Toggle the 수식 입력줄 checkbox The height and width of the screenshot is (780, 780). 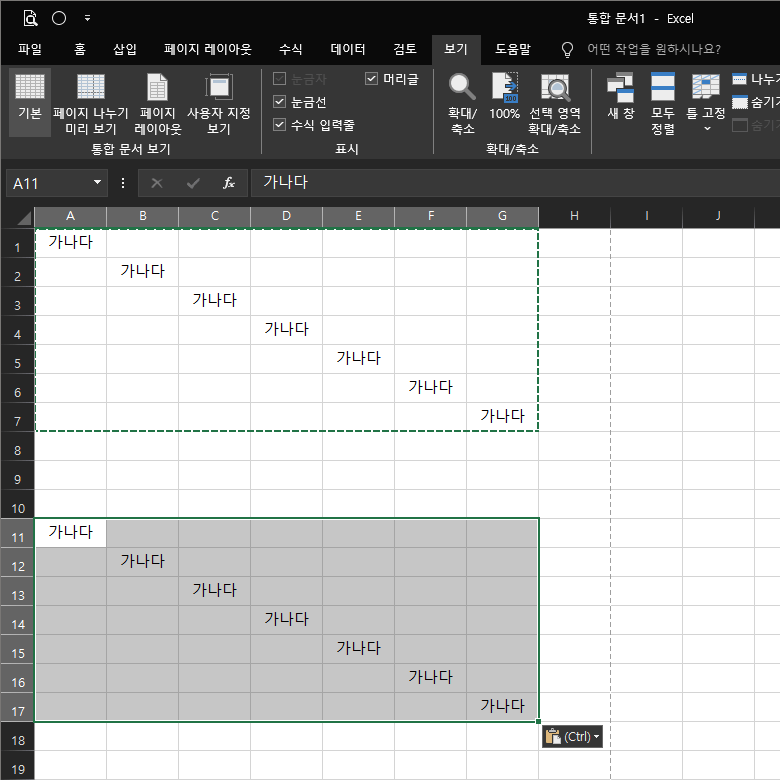(280, 125)
